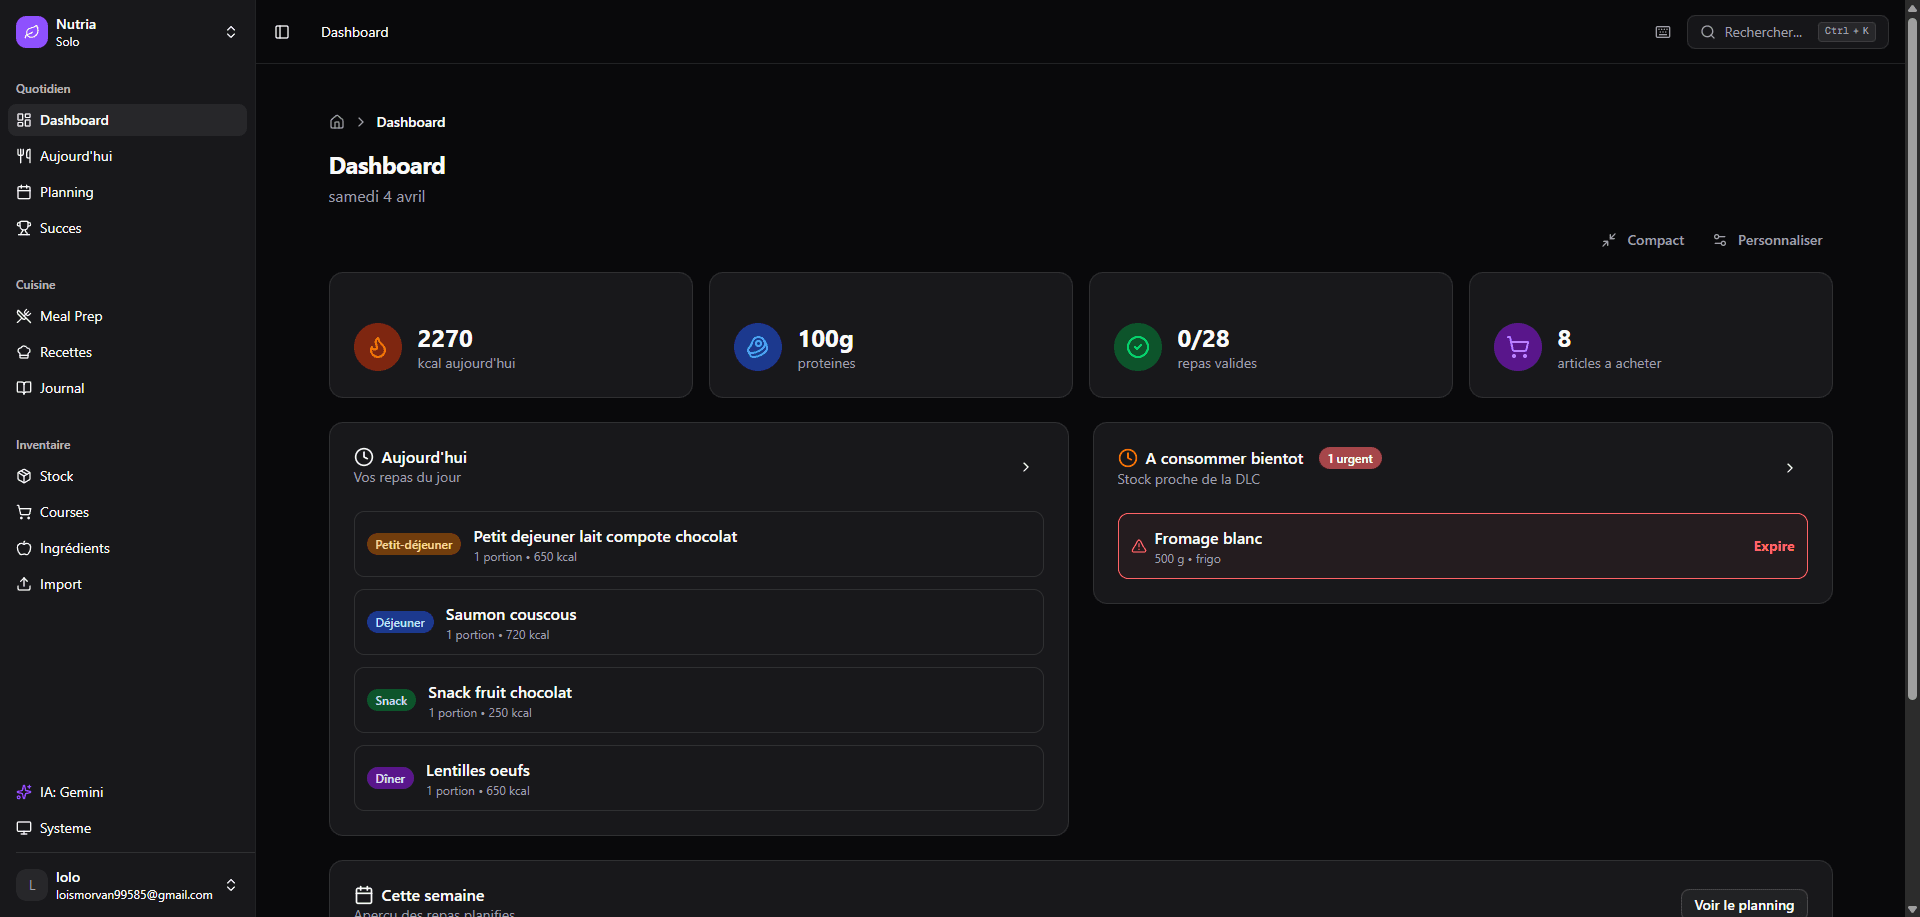Viewport: 1920px width, 917px height.
Task: Toggle Compact dashboard view
Action: [x=1643, y=240]
